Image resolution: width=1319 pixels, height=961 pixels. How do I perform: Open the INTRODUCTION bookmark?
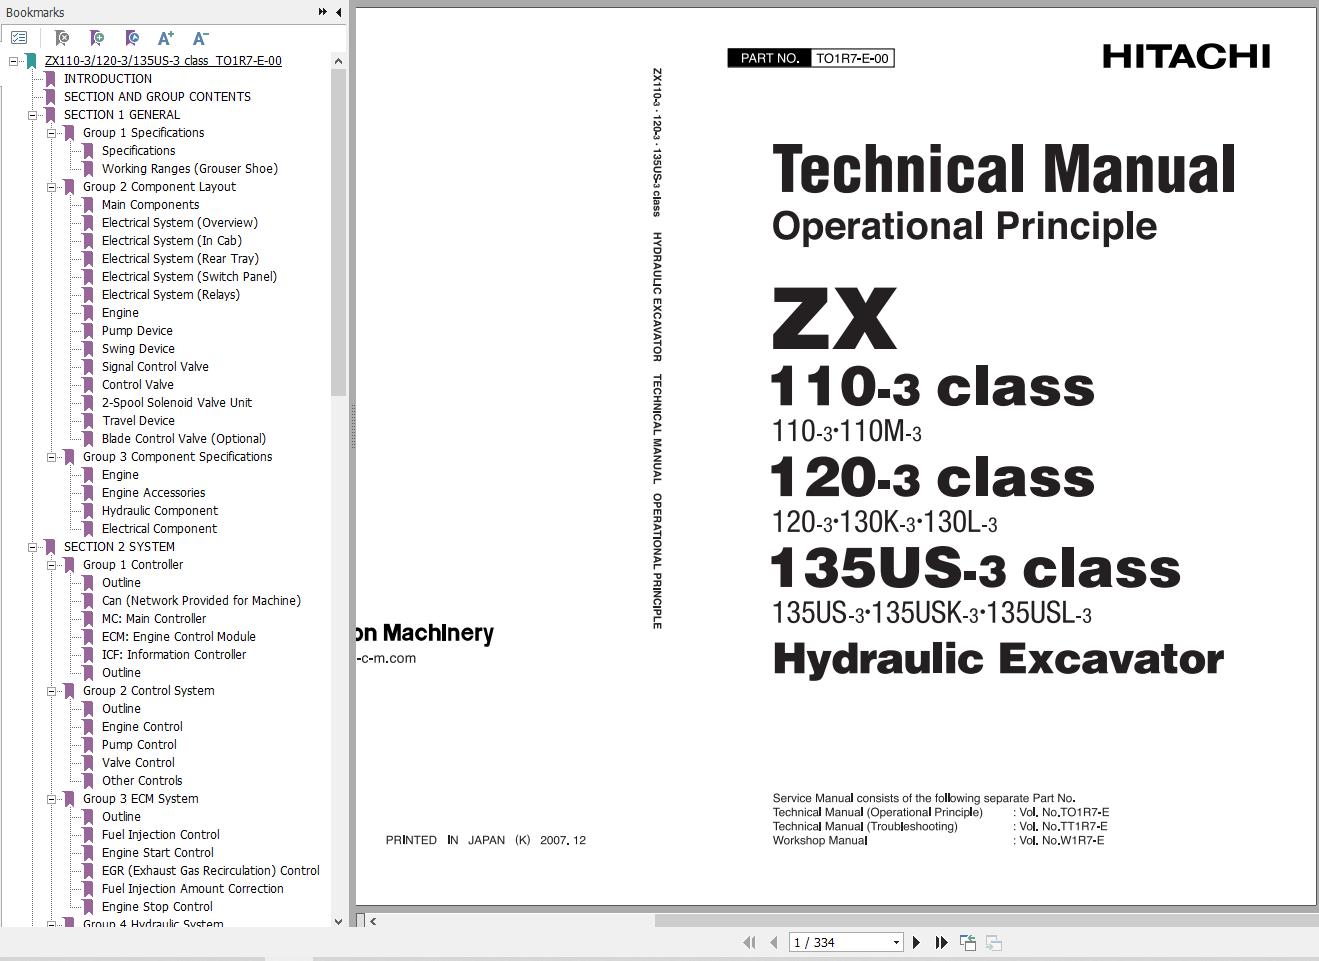(108, 79)
